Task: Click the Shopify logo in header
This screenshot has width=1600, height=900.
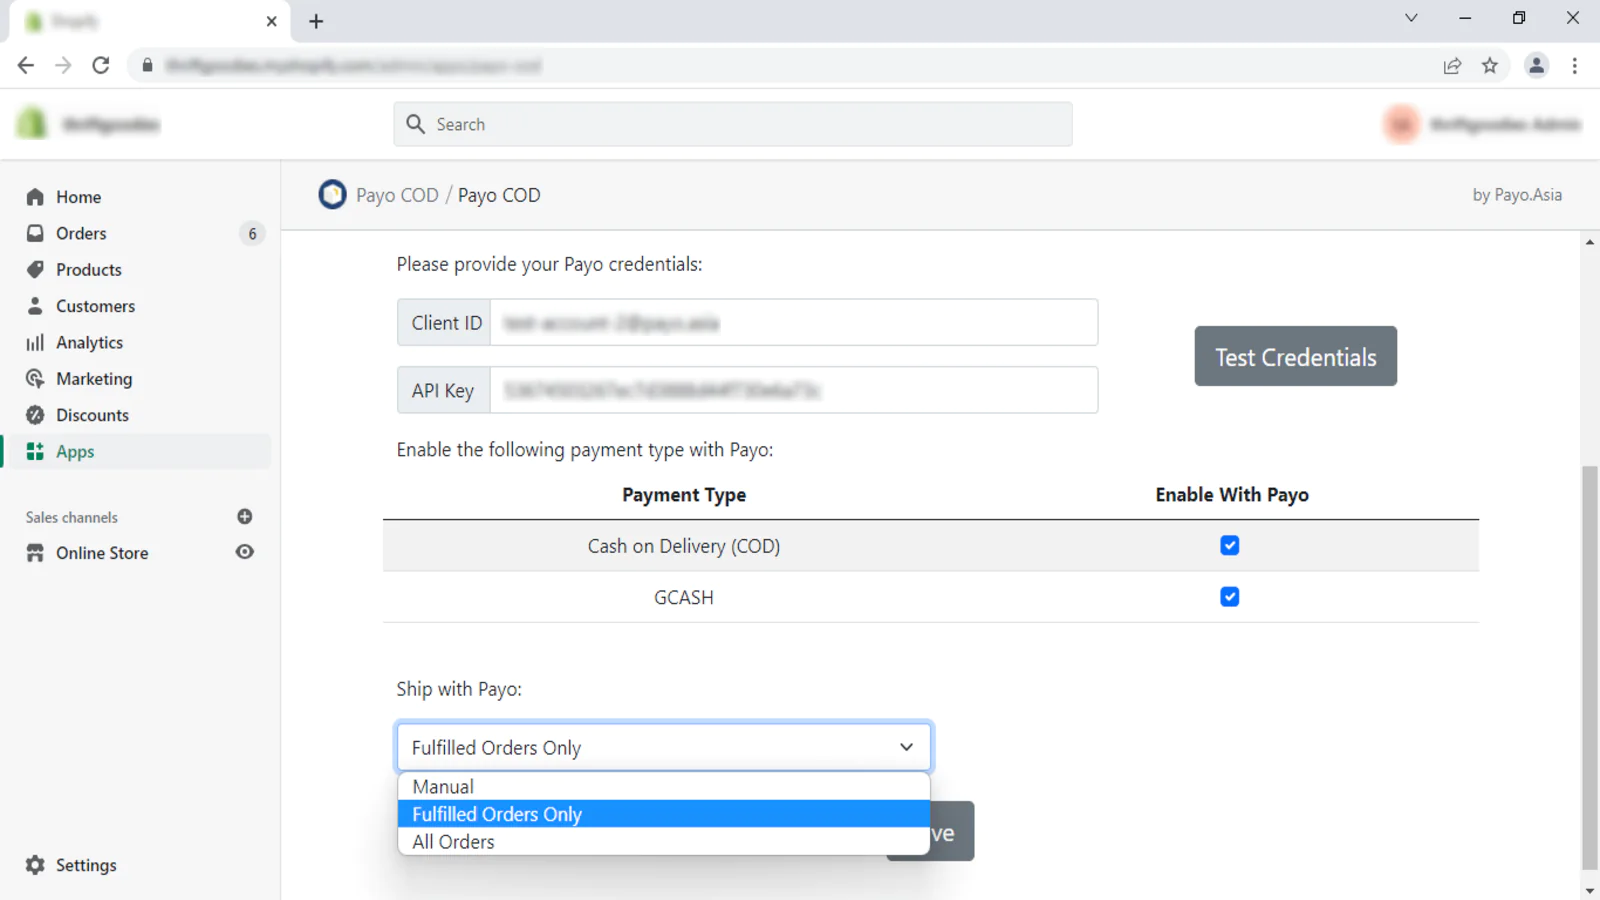Action: (32, 124)
